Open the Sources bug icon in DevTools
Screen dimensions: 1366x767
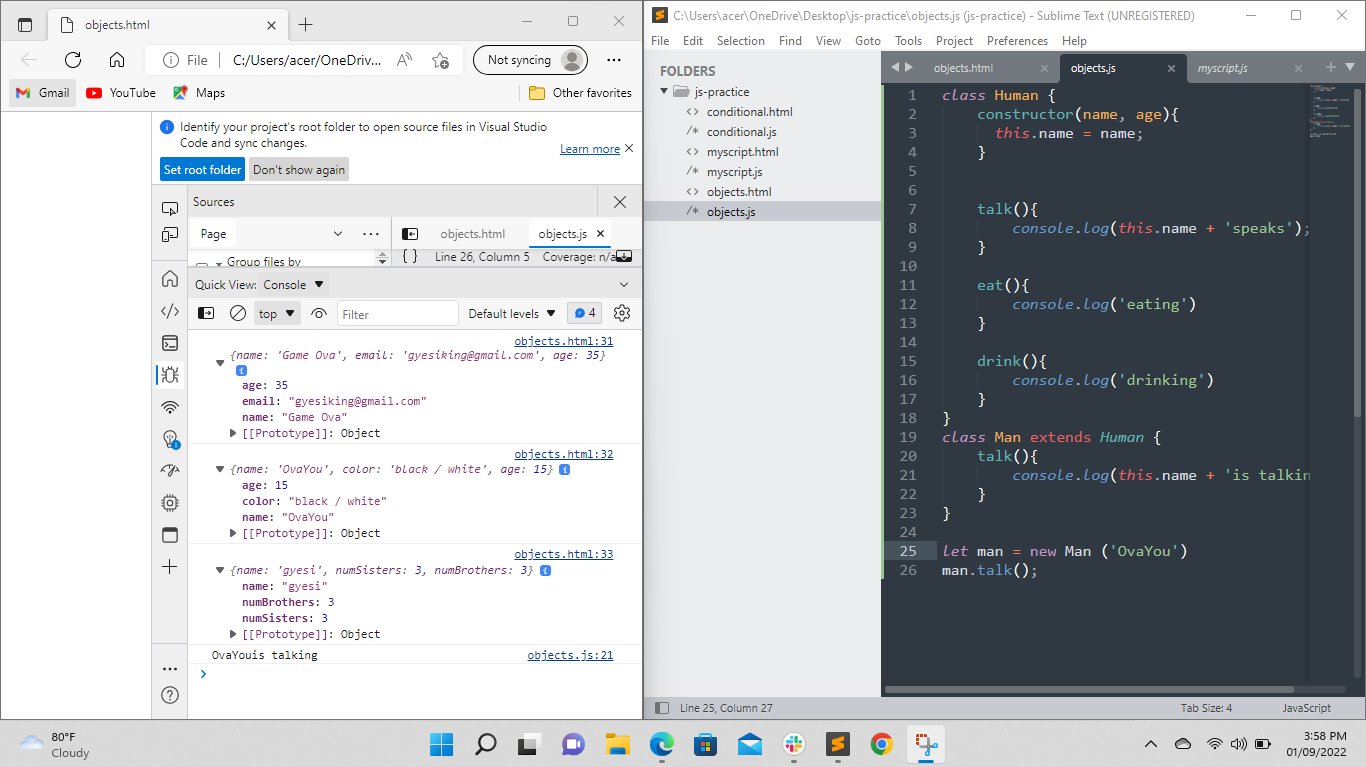pyautogui.click(x=170, y=375)
